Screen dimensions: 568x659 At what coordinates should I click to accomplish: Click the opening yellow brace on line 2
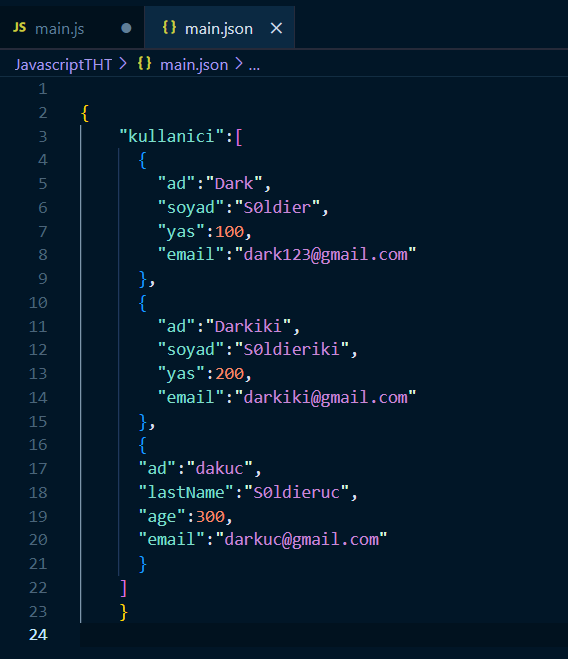[x=85, y=113]
